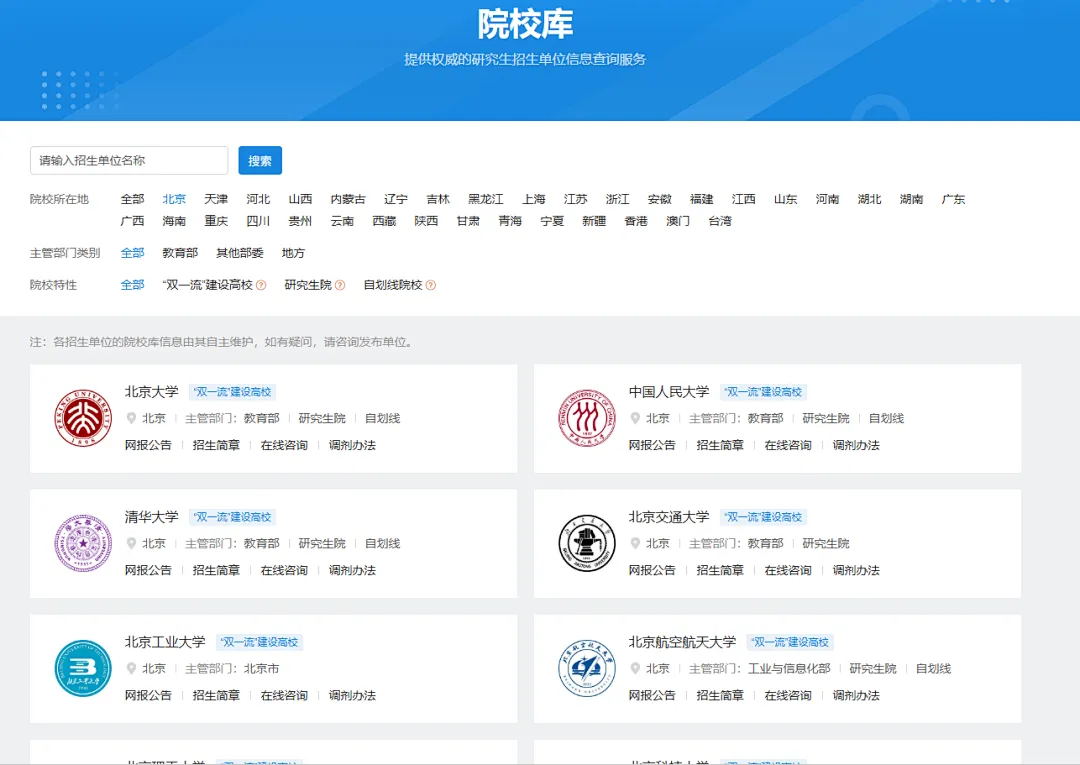This screenshot has width=1080, height=765.
Task: Select 其他部委 department filter
Action: (240, 253)
